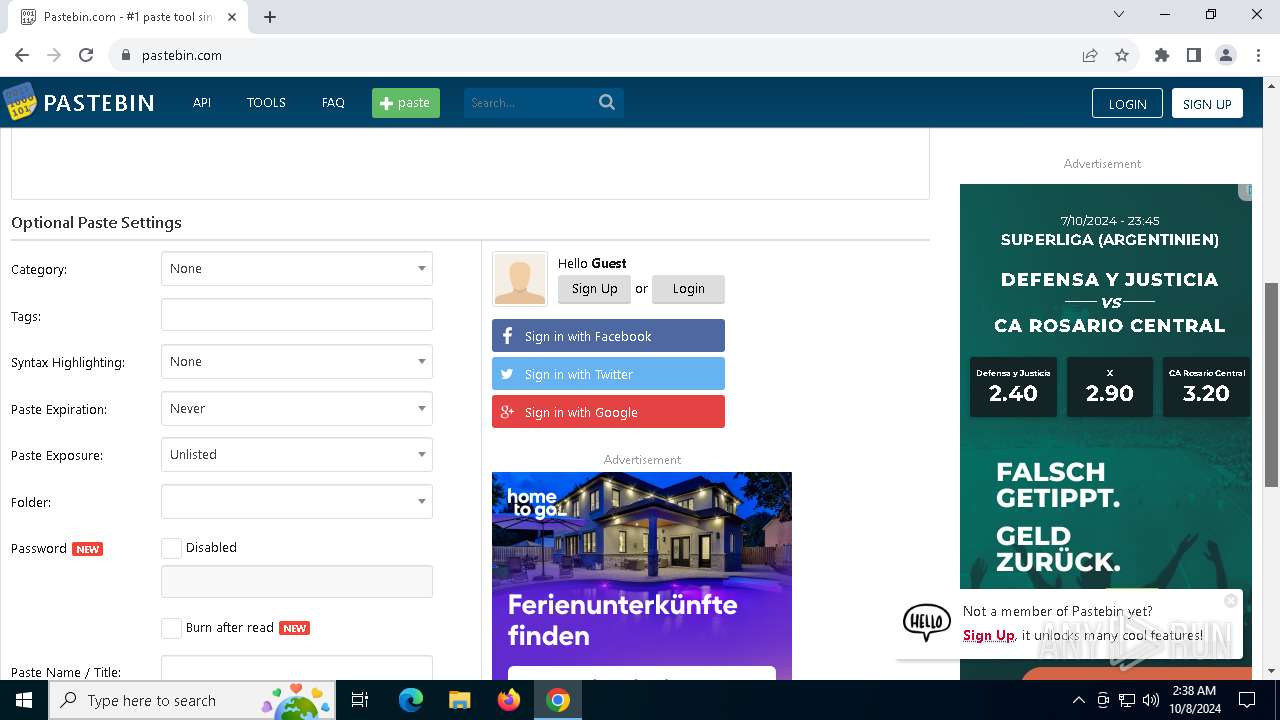Image resolution: width=1280 pixels, height=720 pixels.
Task: Open the Paste Expiration dropdown
Action: tap(297, 409)
